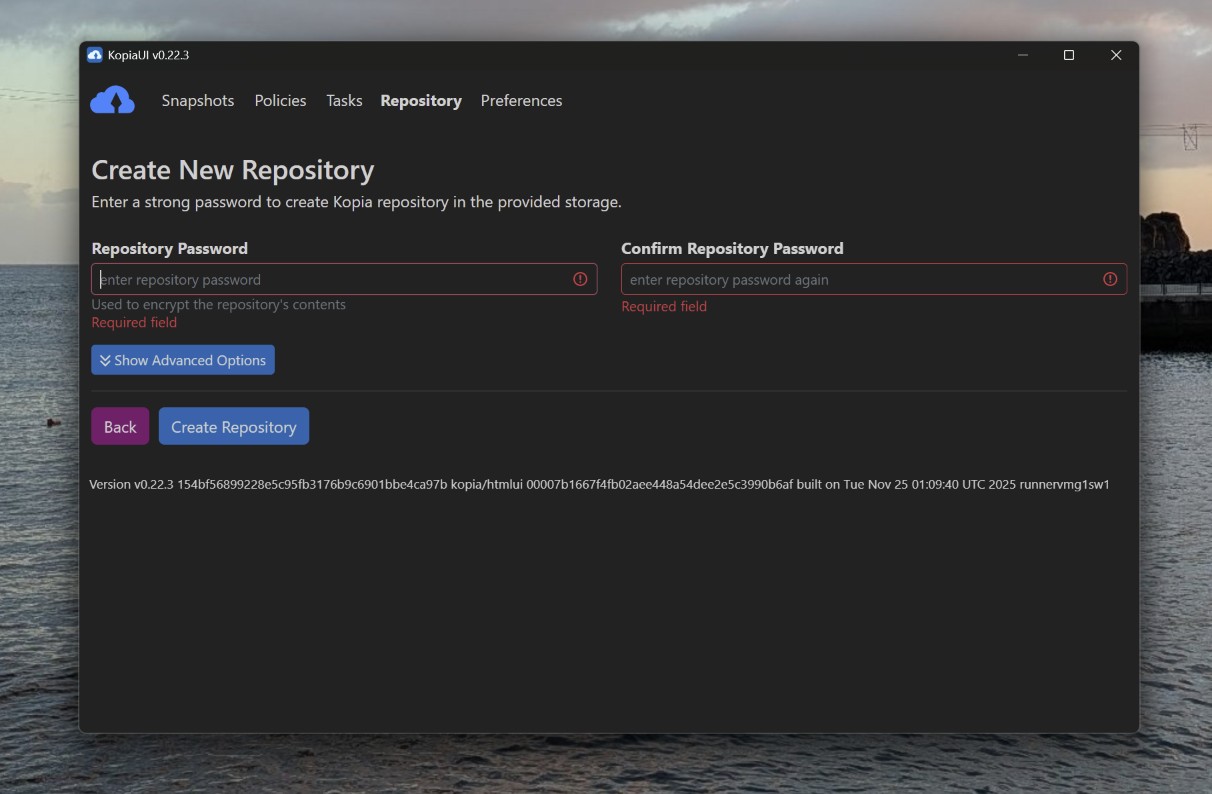This screenshot has width=1212, height=794.
Task: Click the 'Repository Password' label
Action: pos(170,248)
